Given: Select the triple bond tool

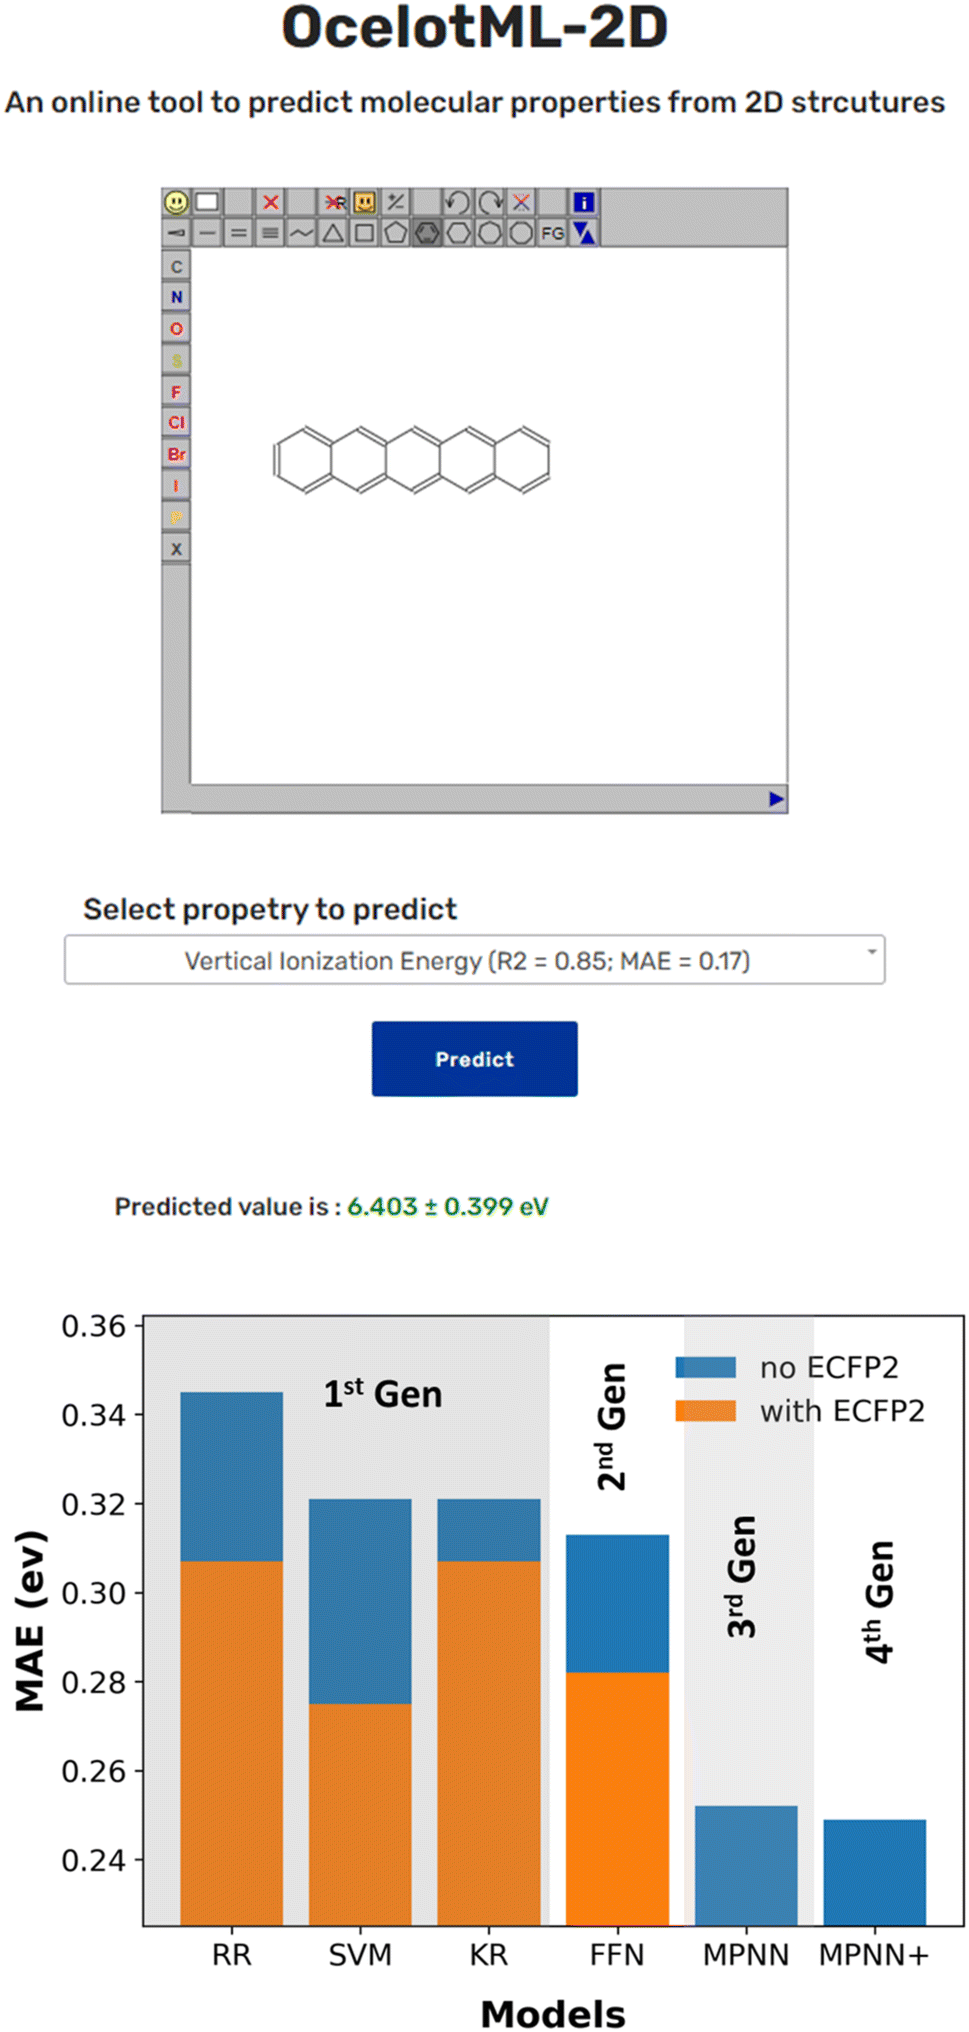Looking at the screenshot, I should (x=270, y=233).
